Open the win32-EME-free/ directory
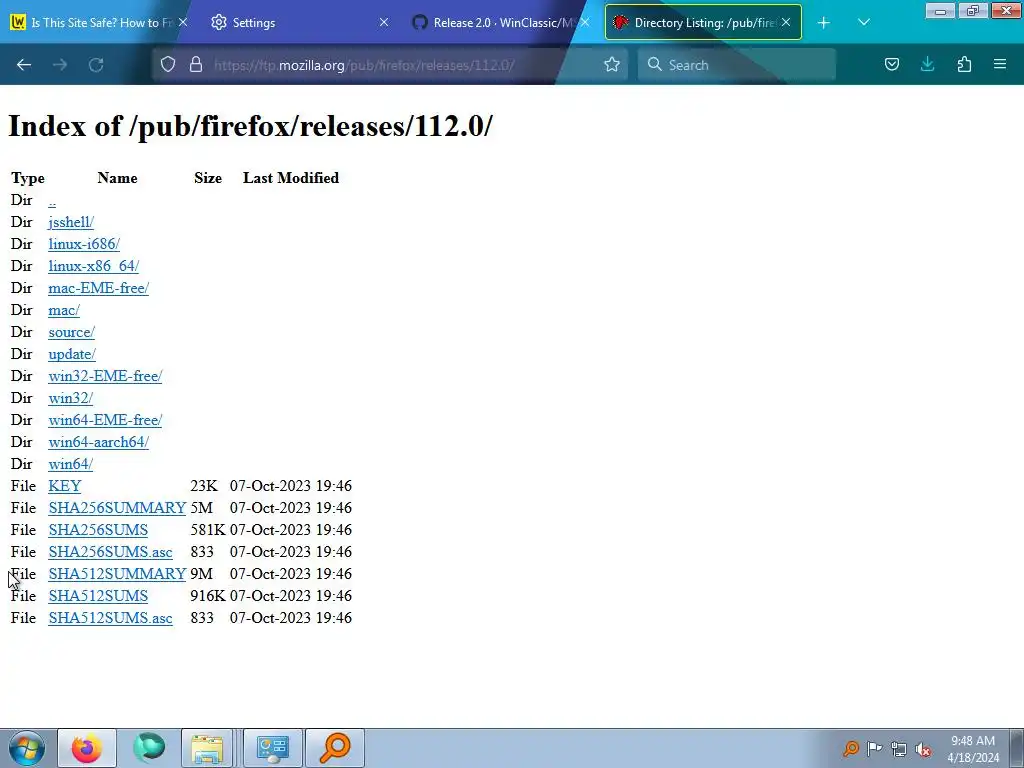The height and width of the screenshot is (768, 1024). [x=105, y=376]
